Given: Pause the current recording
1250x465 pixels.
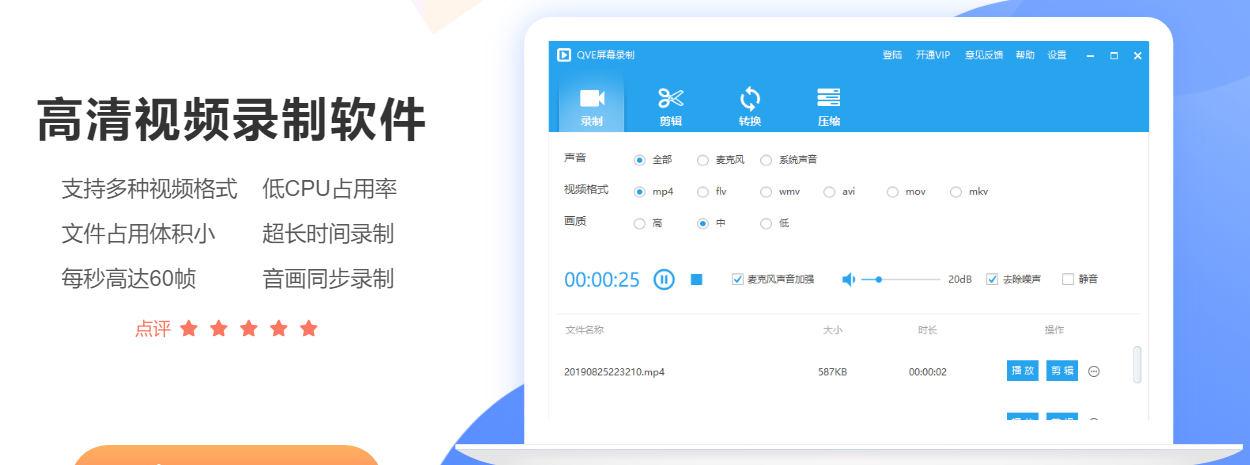Looking at the screenshot, I should tap(664, 279).
